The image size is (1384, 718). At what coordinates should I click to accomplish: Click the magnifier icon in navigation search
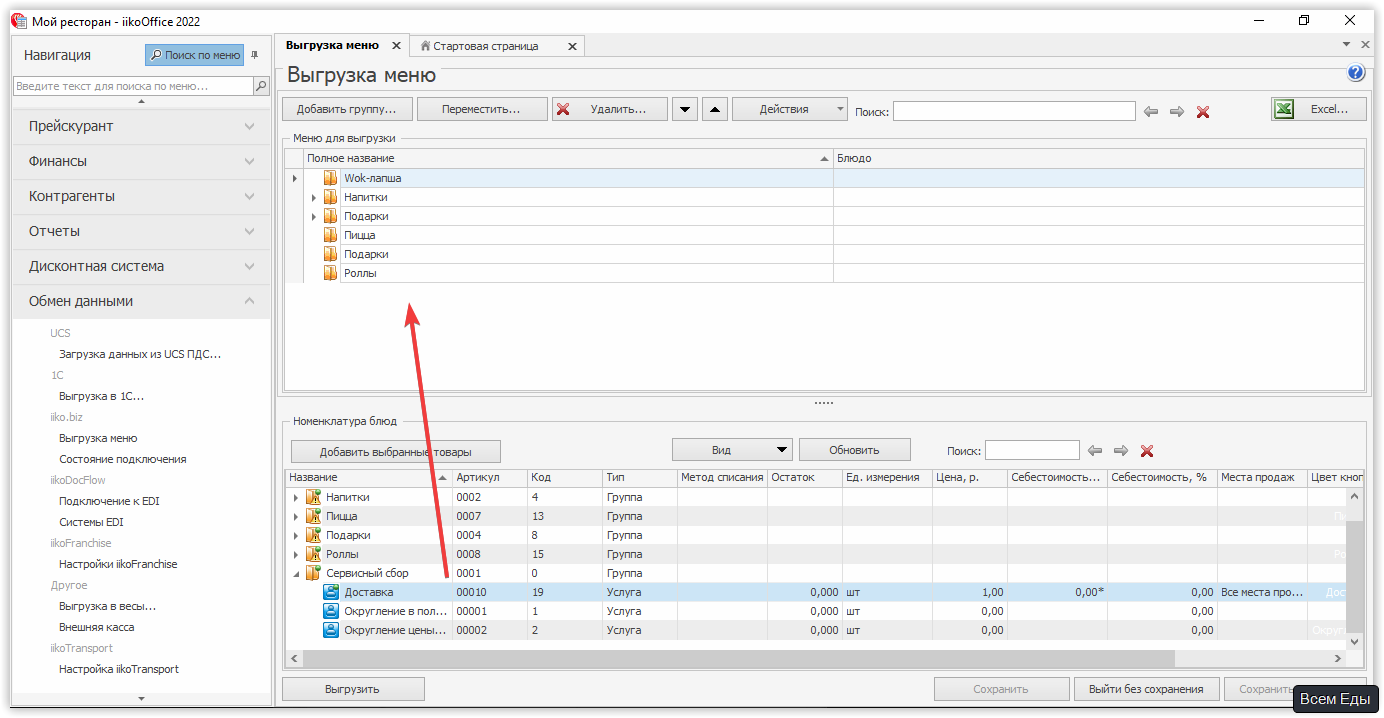261,87
